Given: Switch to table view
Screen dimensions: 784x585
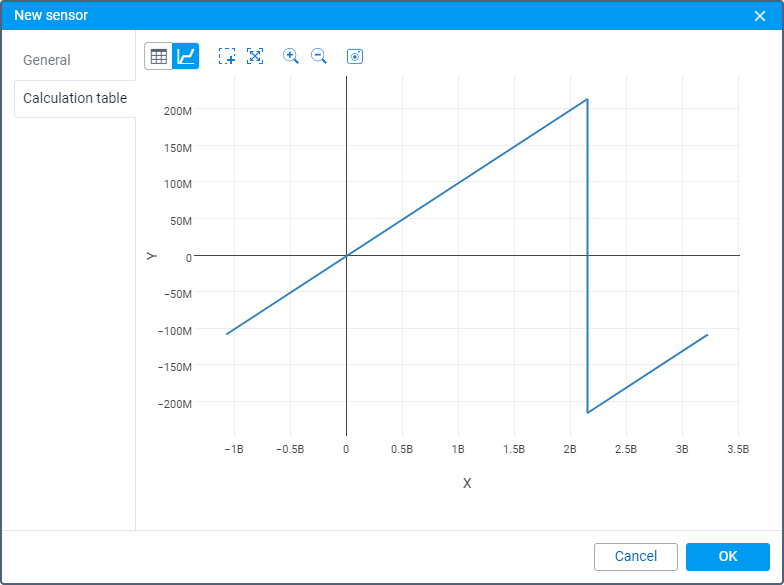Looking at the screenshot, I should click(x=158, y=56).
